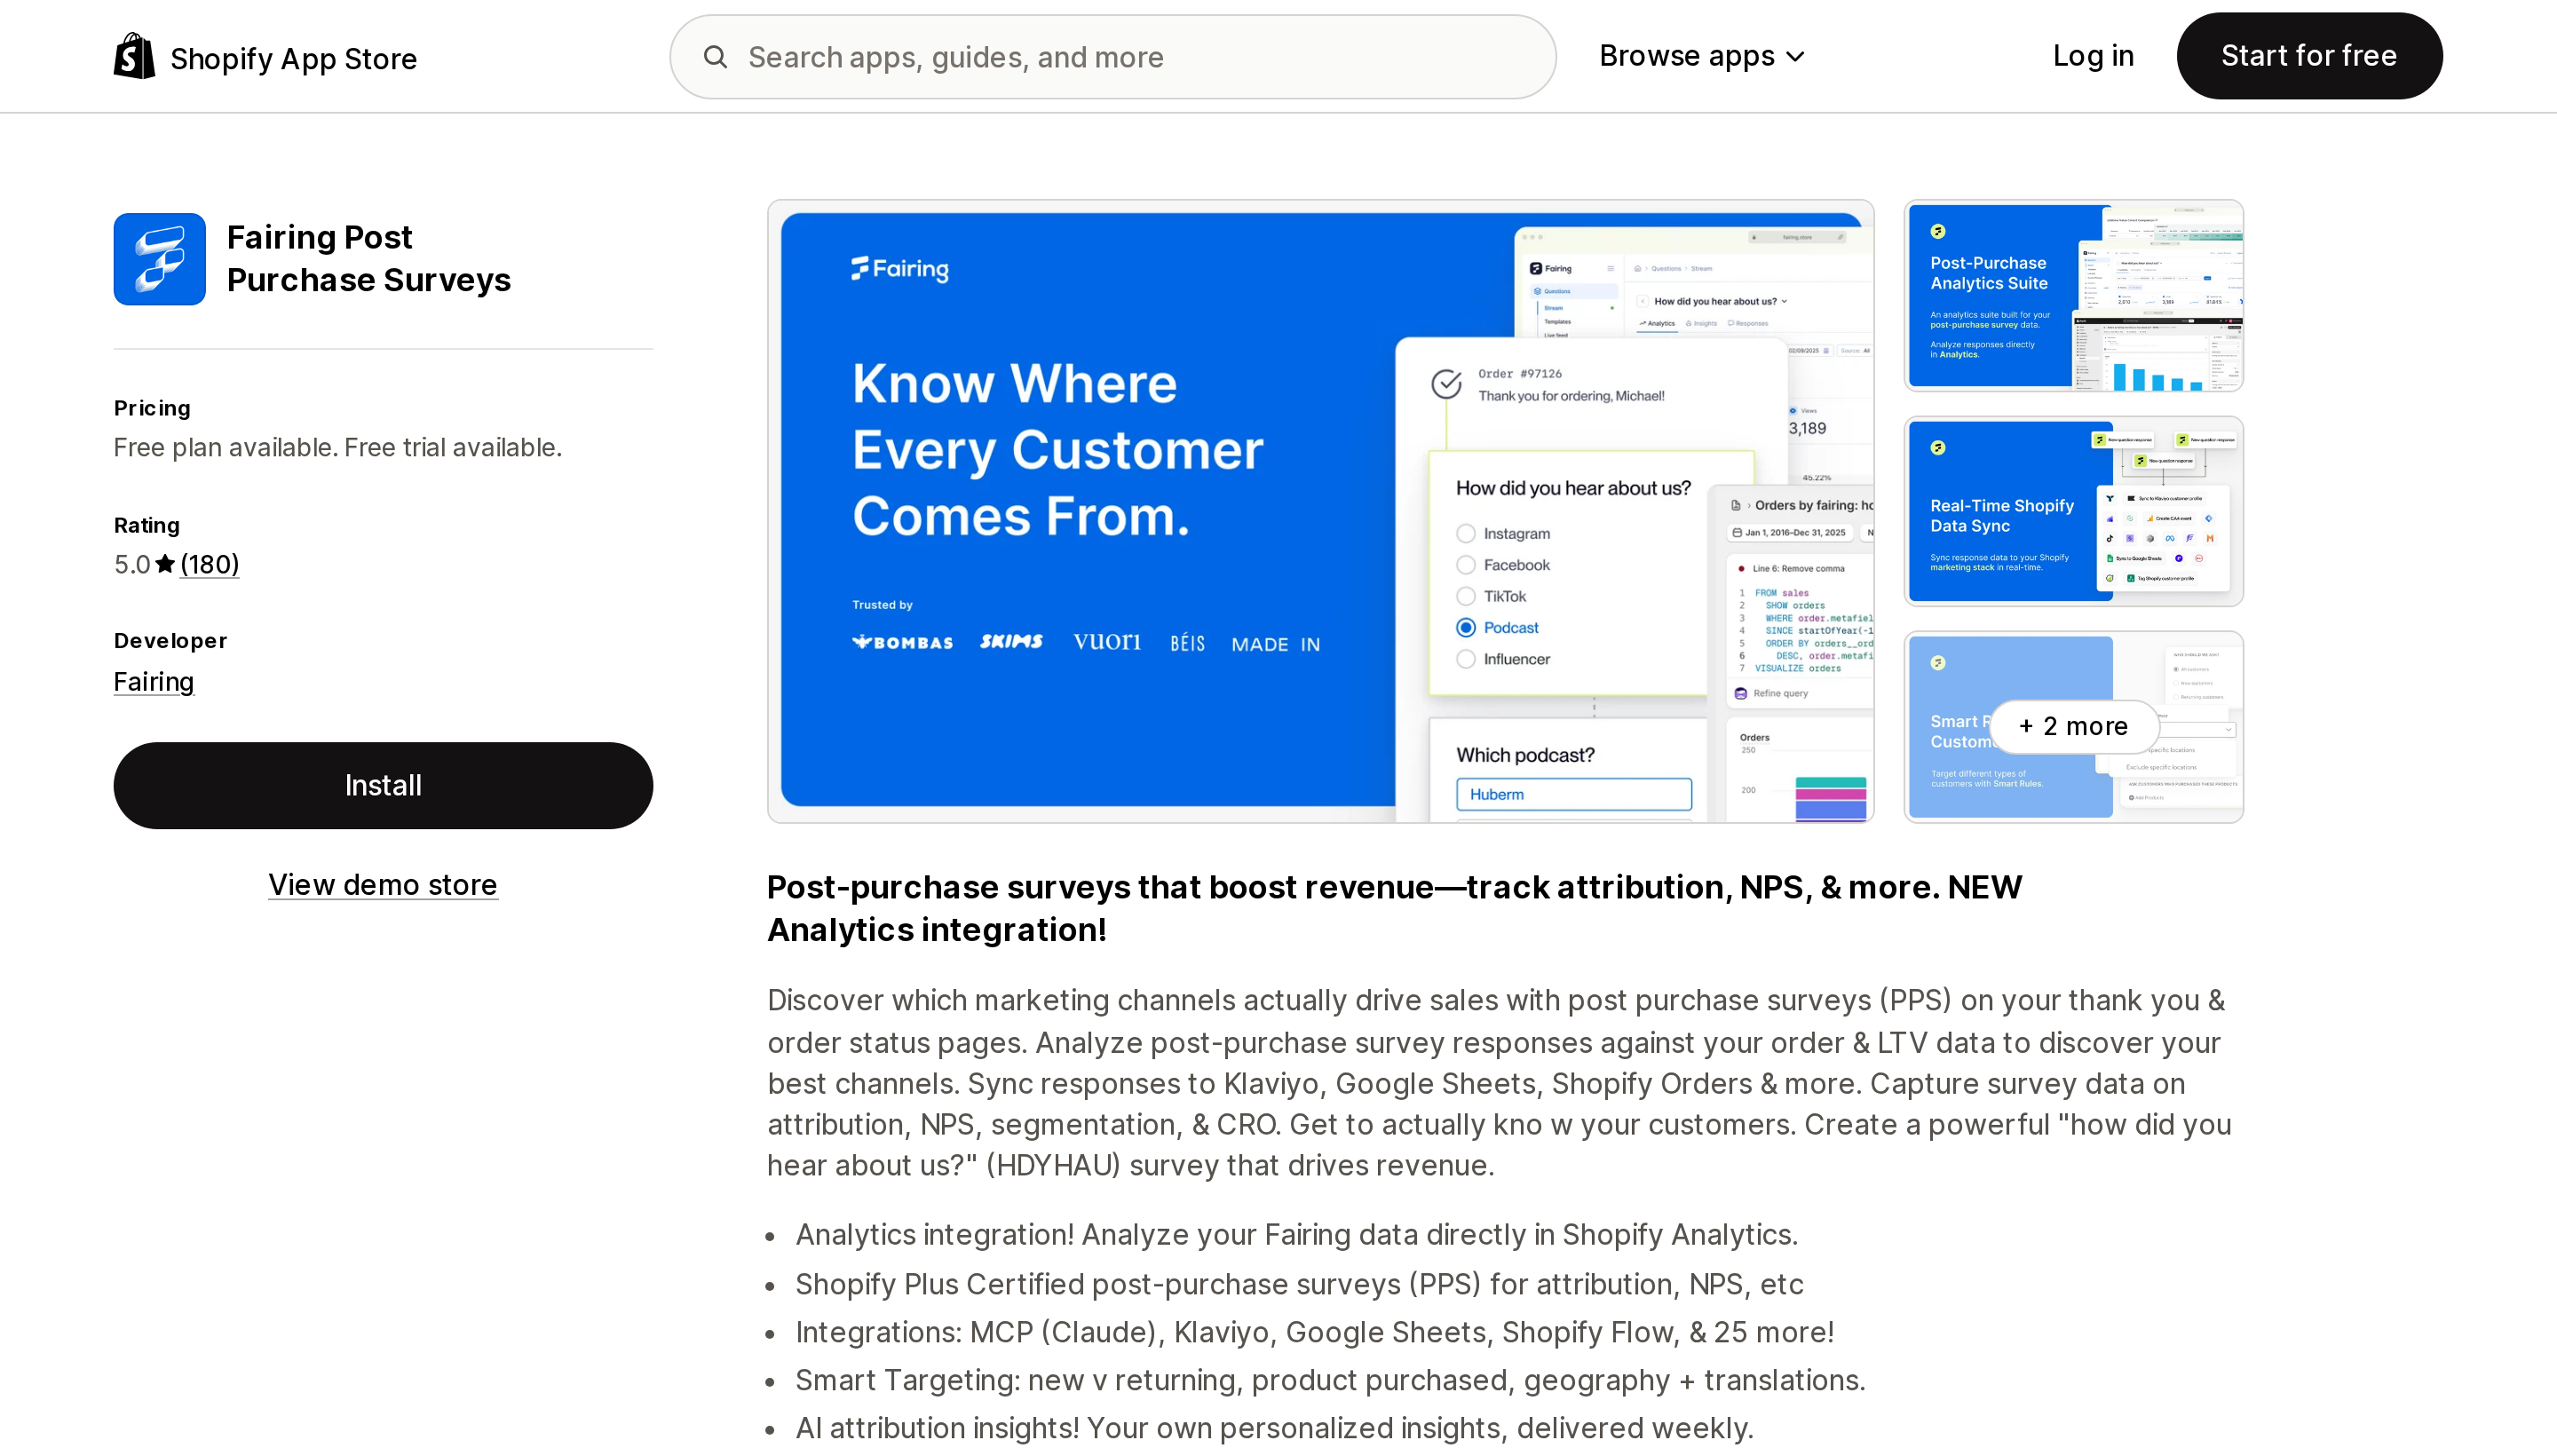The height and width of the screenshot is (1456, 2557).
Task: Click the Fairing app logo icon
Action: [160, 259]
